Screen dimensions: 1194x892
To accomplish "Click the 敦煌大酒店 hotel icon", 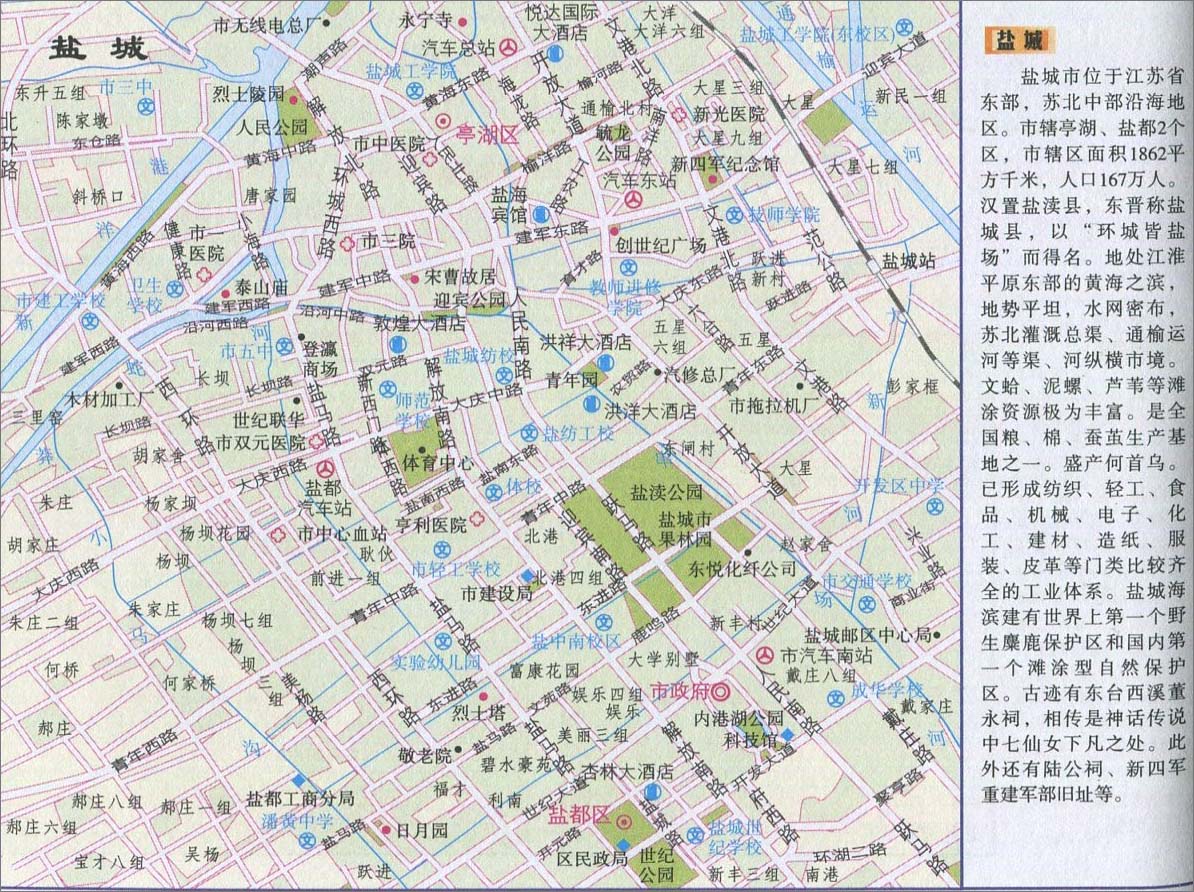I will point(396,345).
